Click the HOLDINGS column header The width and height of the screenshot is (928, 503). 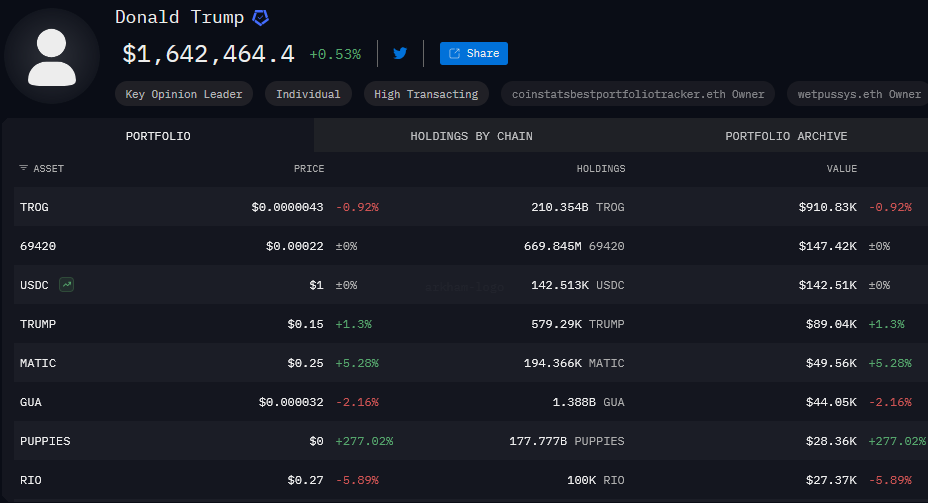coord(601,169)
